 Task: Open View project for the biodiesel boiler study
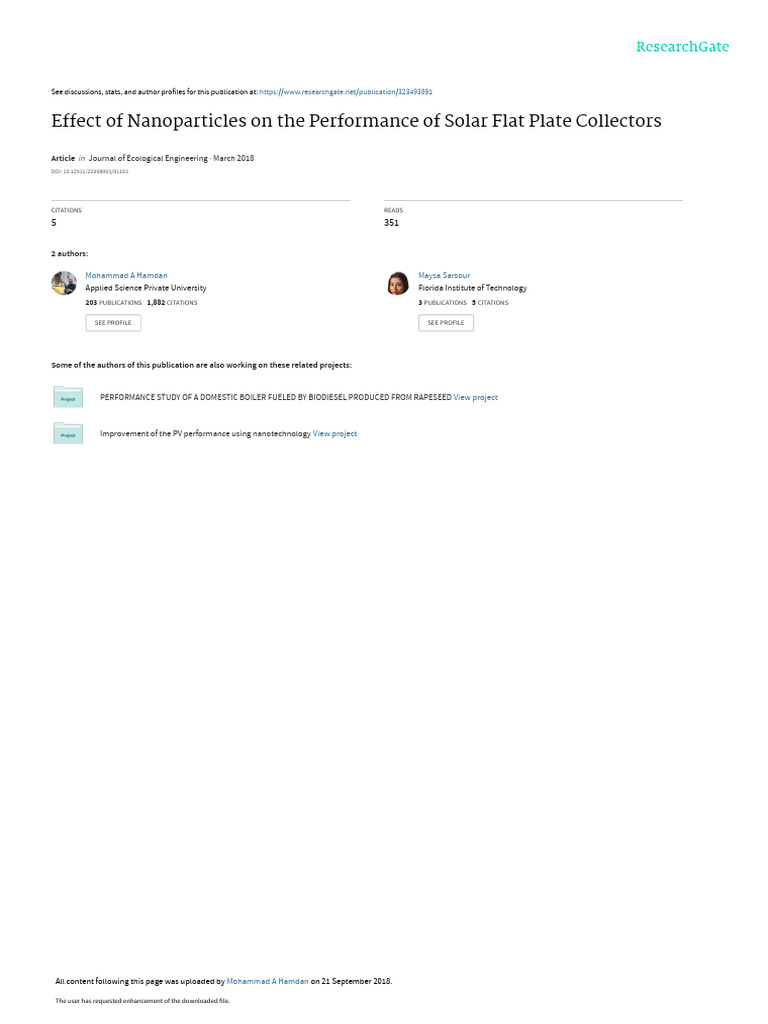click(x=475, y=397)
